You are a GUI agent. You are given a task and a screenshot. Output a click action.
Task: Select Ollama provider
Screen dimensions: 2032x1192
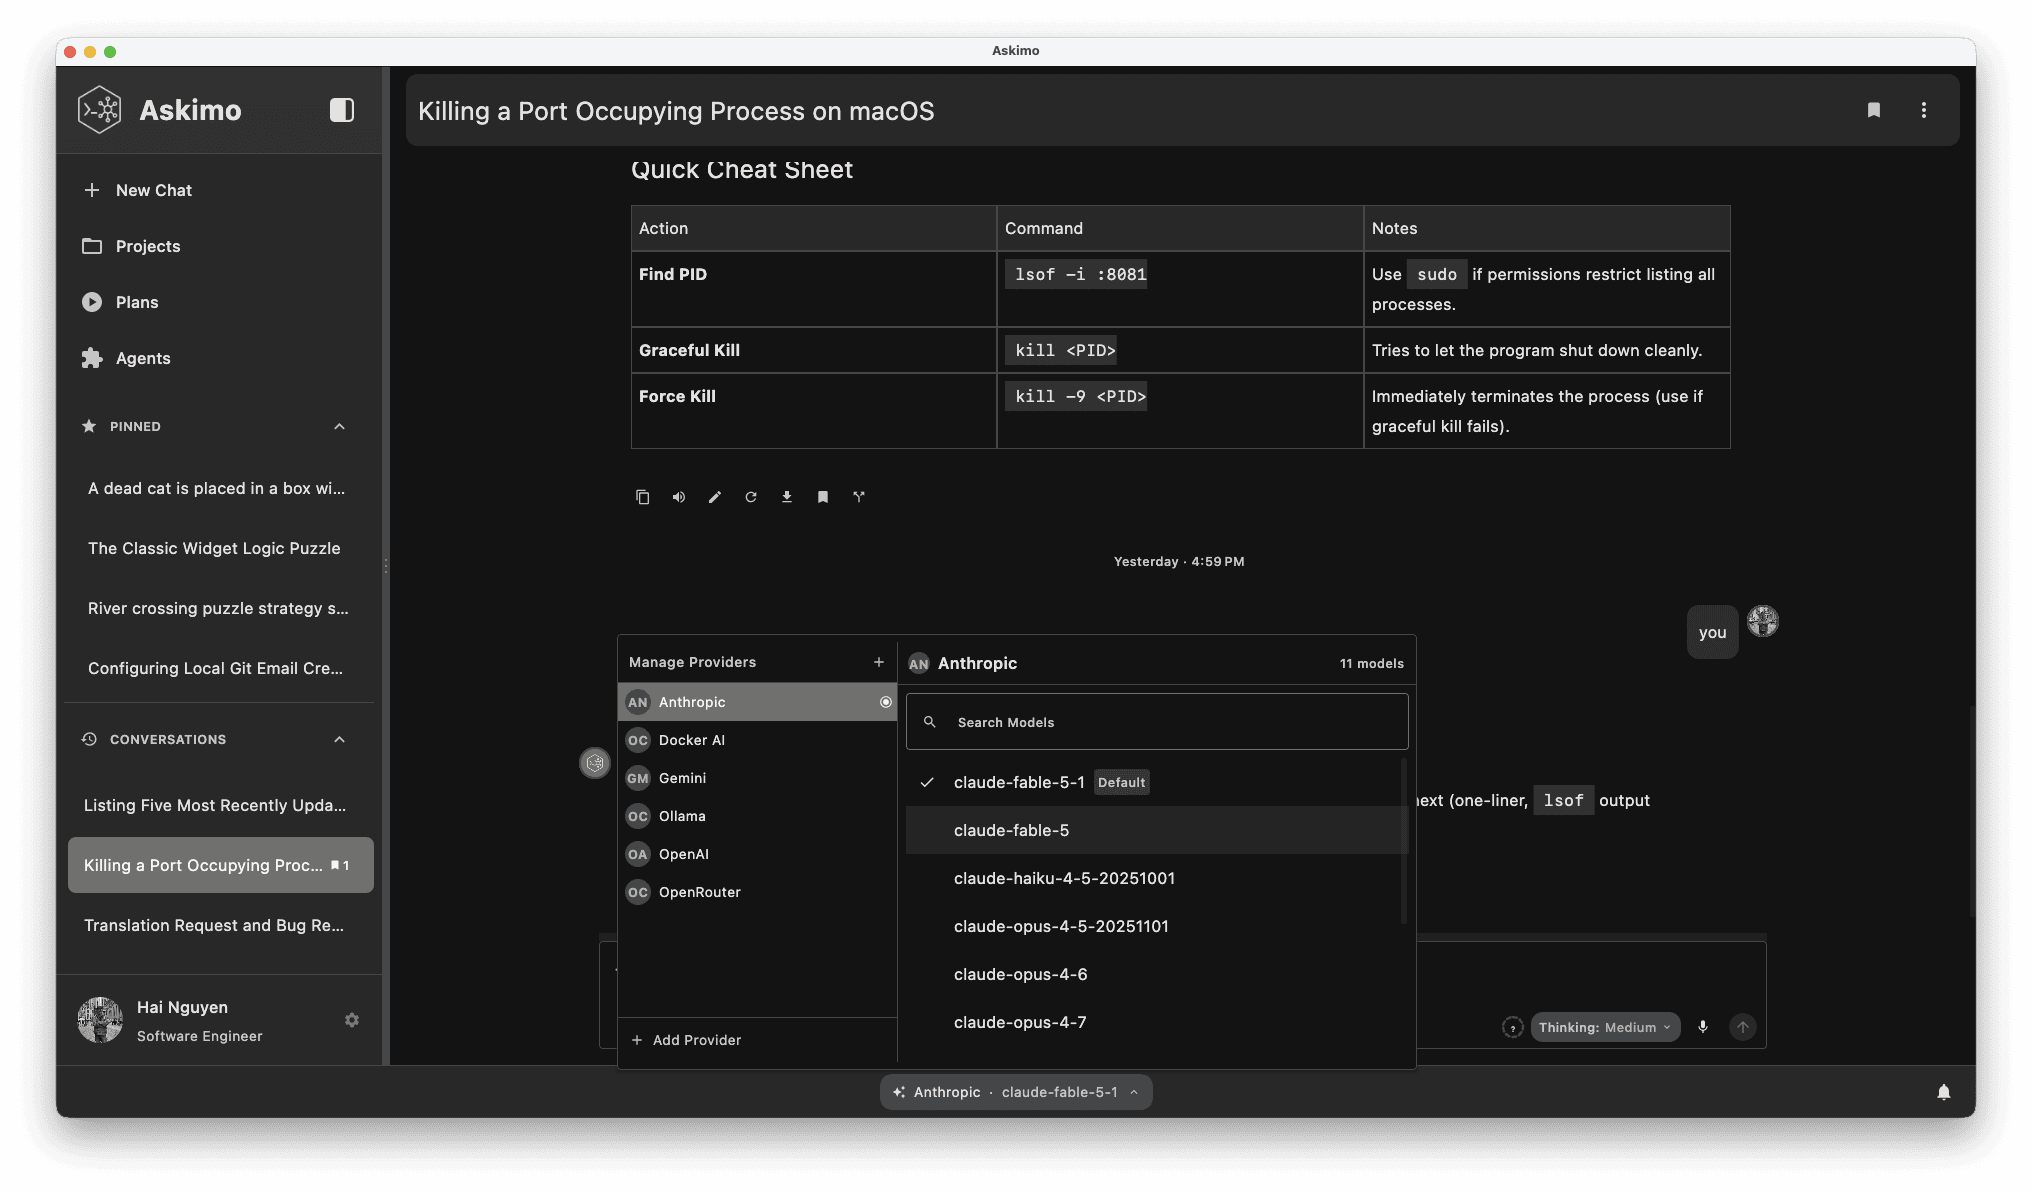(x=757, y=816)
